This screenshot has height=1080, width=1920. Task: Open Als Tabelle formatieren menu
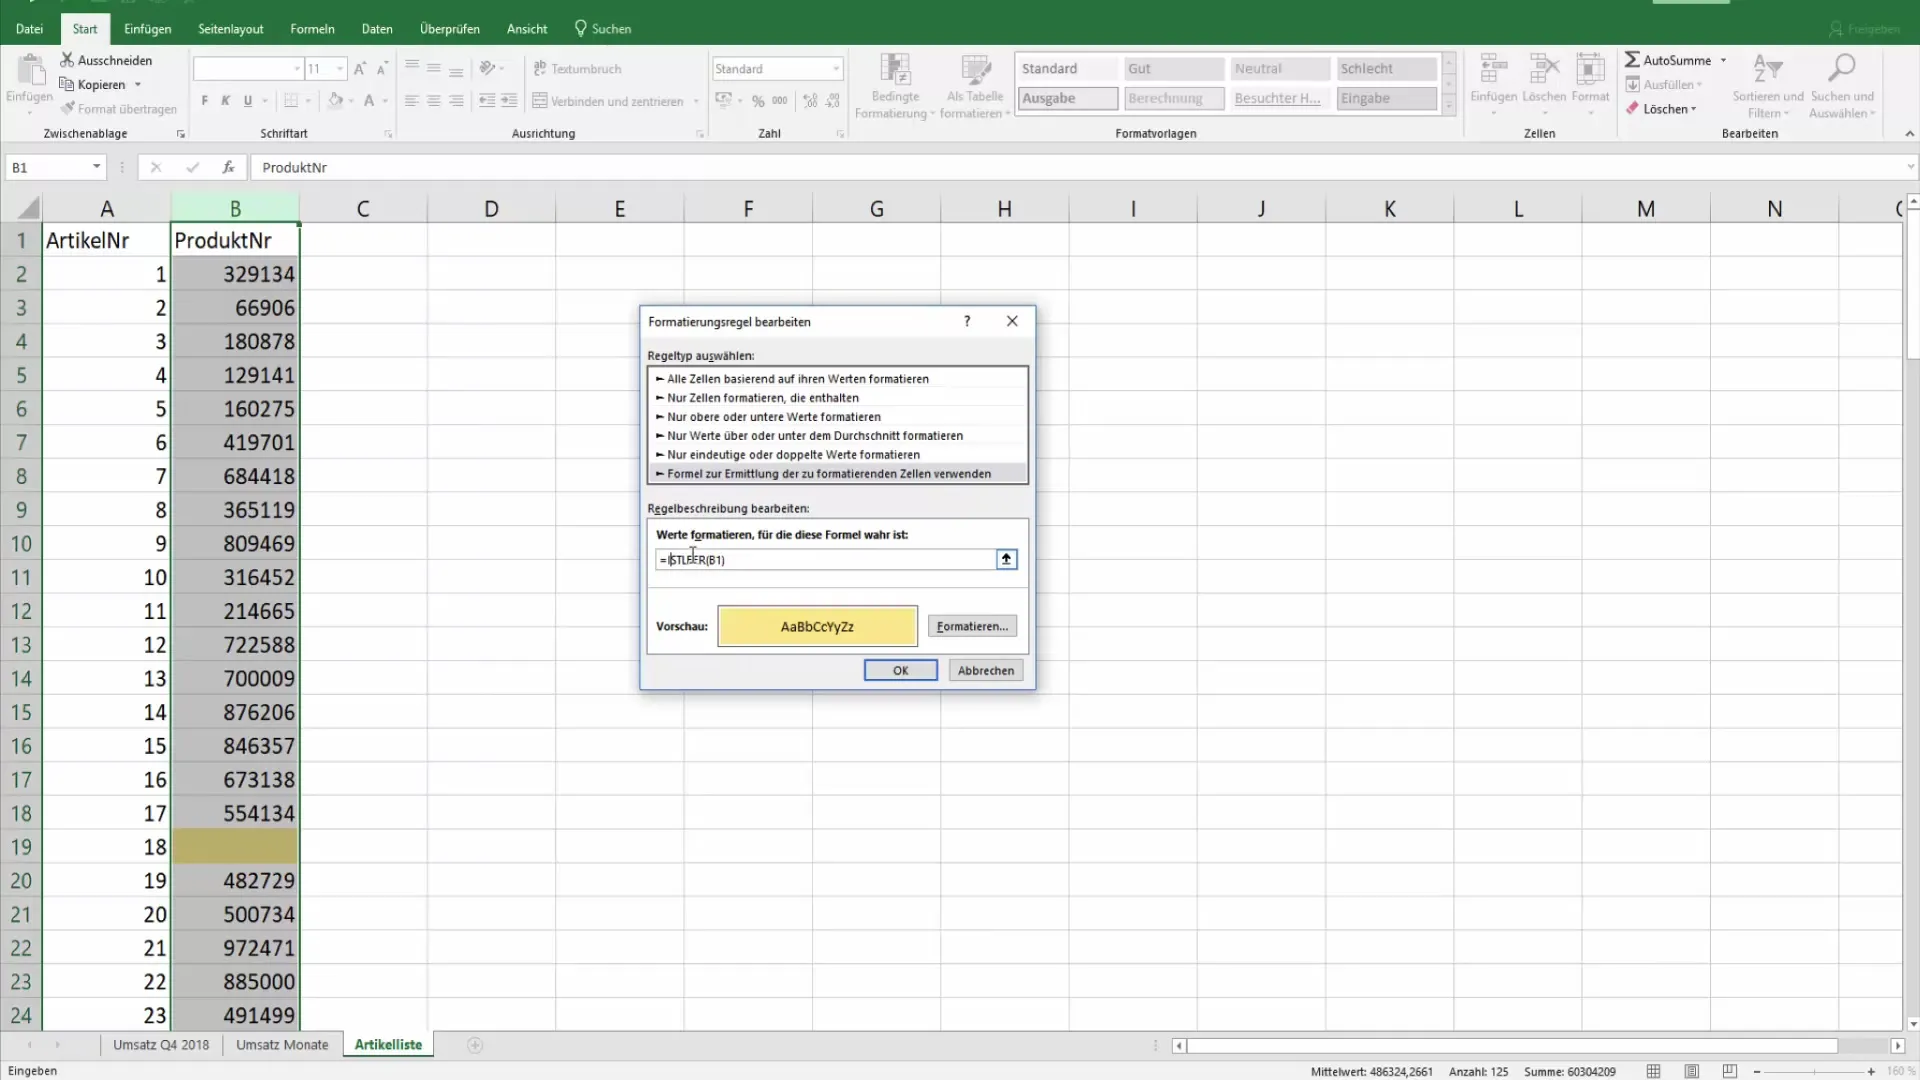click(975, 86)
